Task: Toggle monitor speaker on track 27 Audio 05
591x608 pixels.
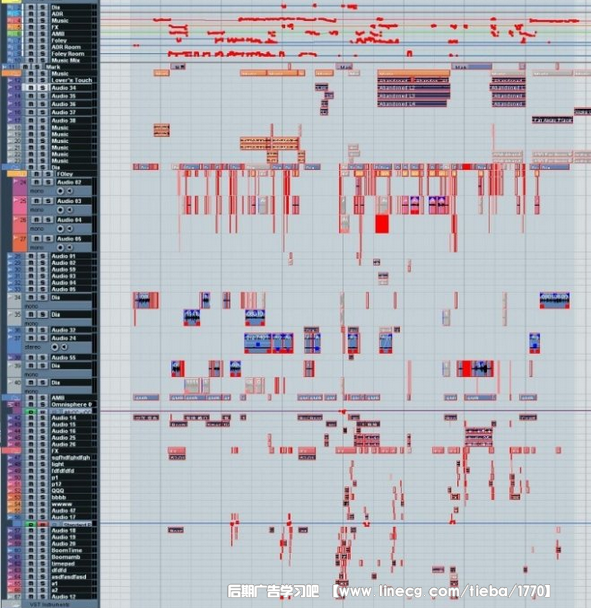Action: pos(69,247)
